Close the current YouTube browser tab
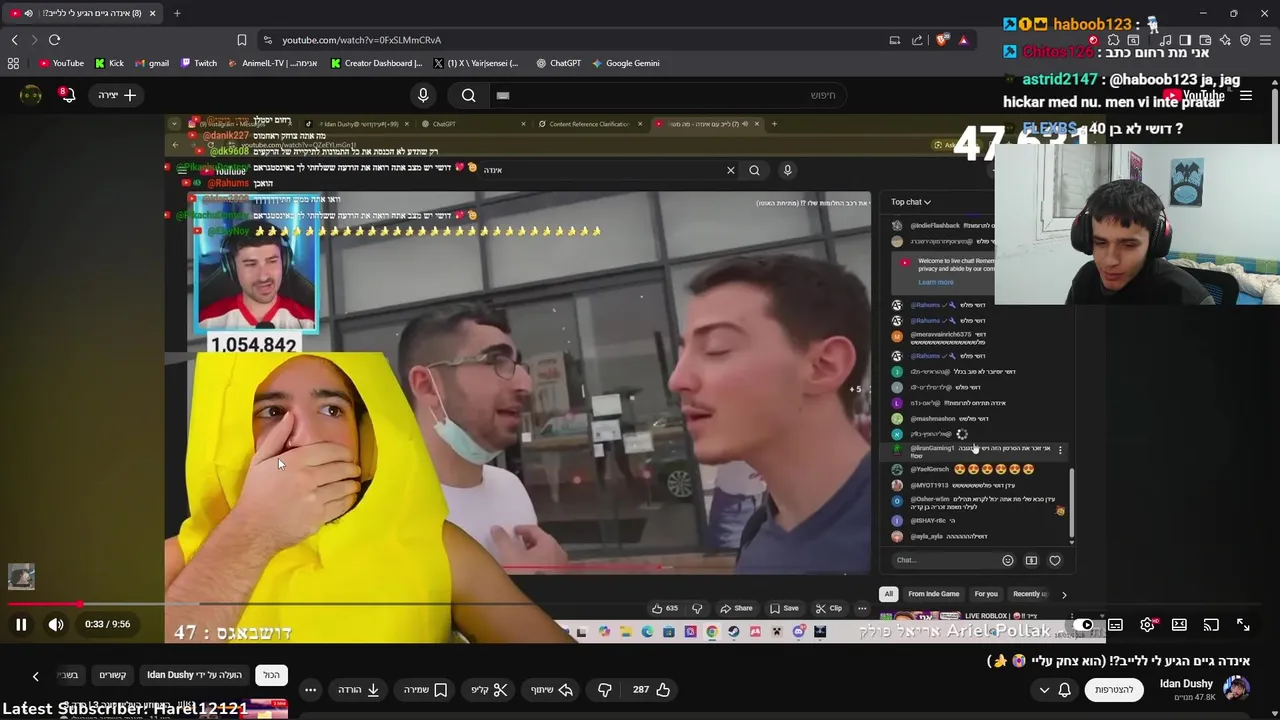 152,13
